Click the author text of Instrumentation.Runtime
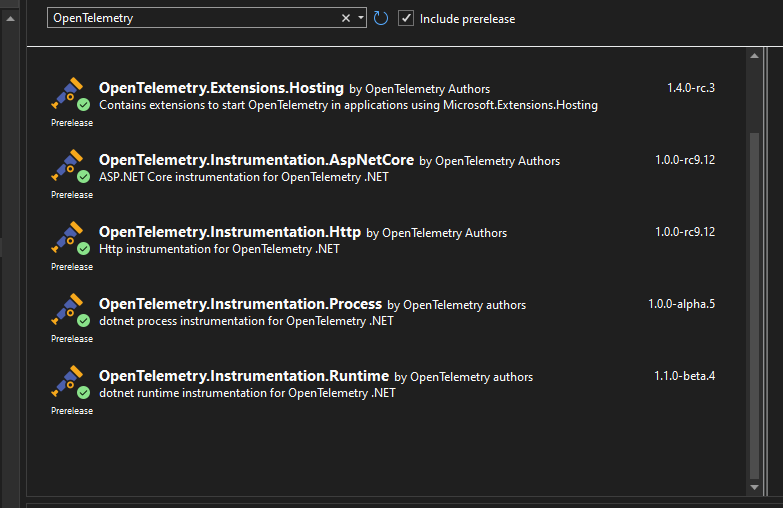 463,377
